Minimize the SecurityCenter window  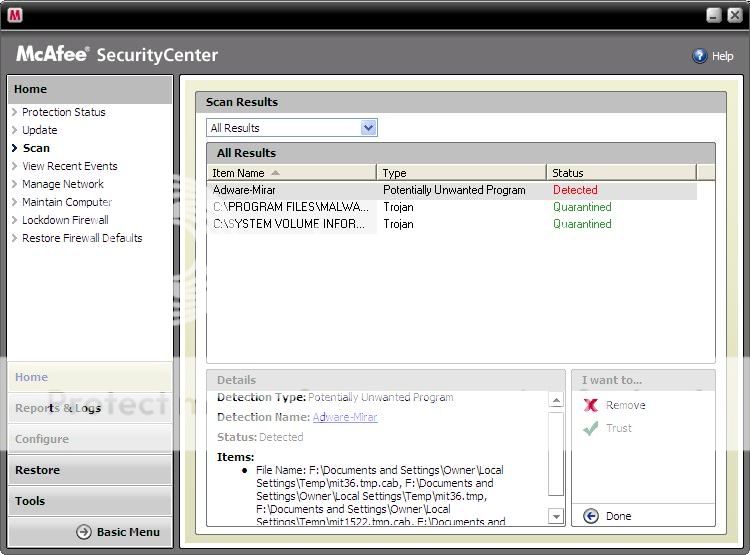coord(714,15)
